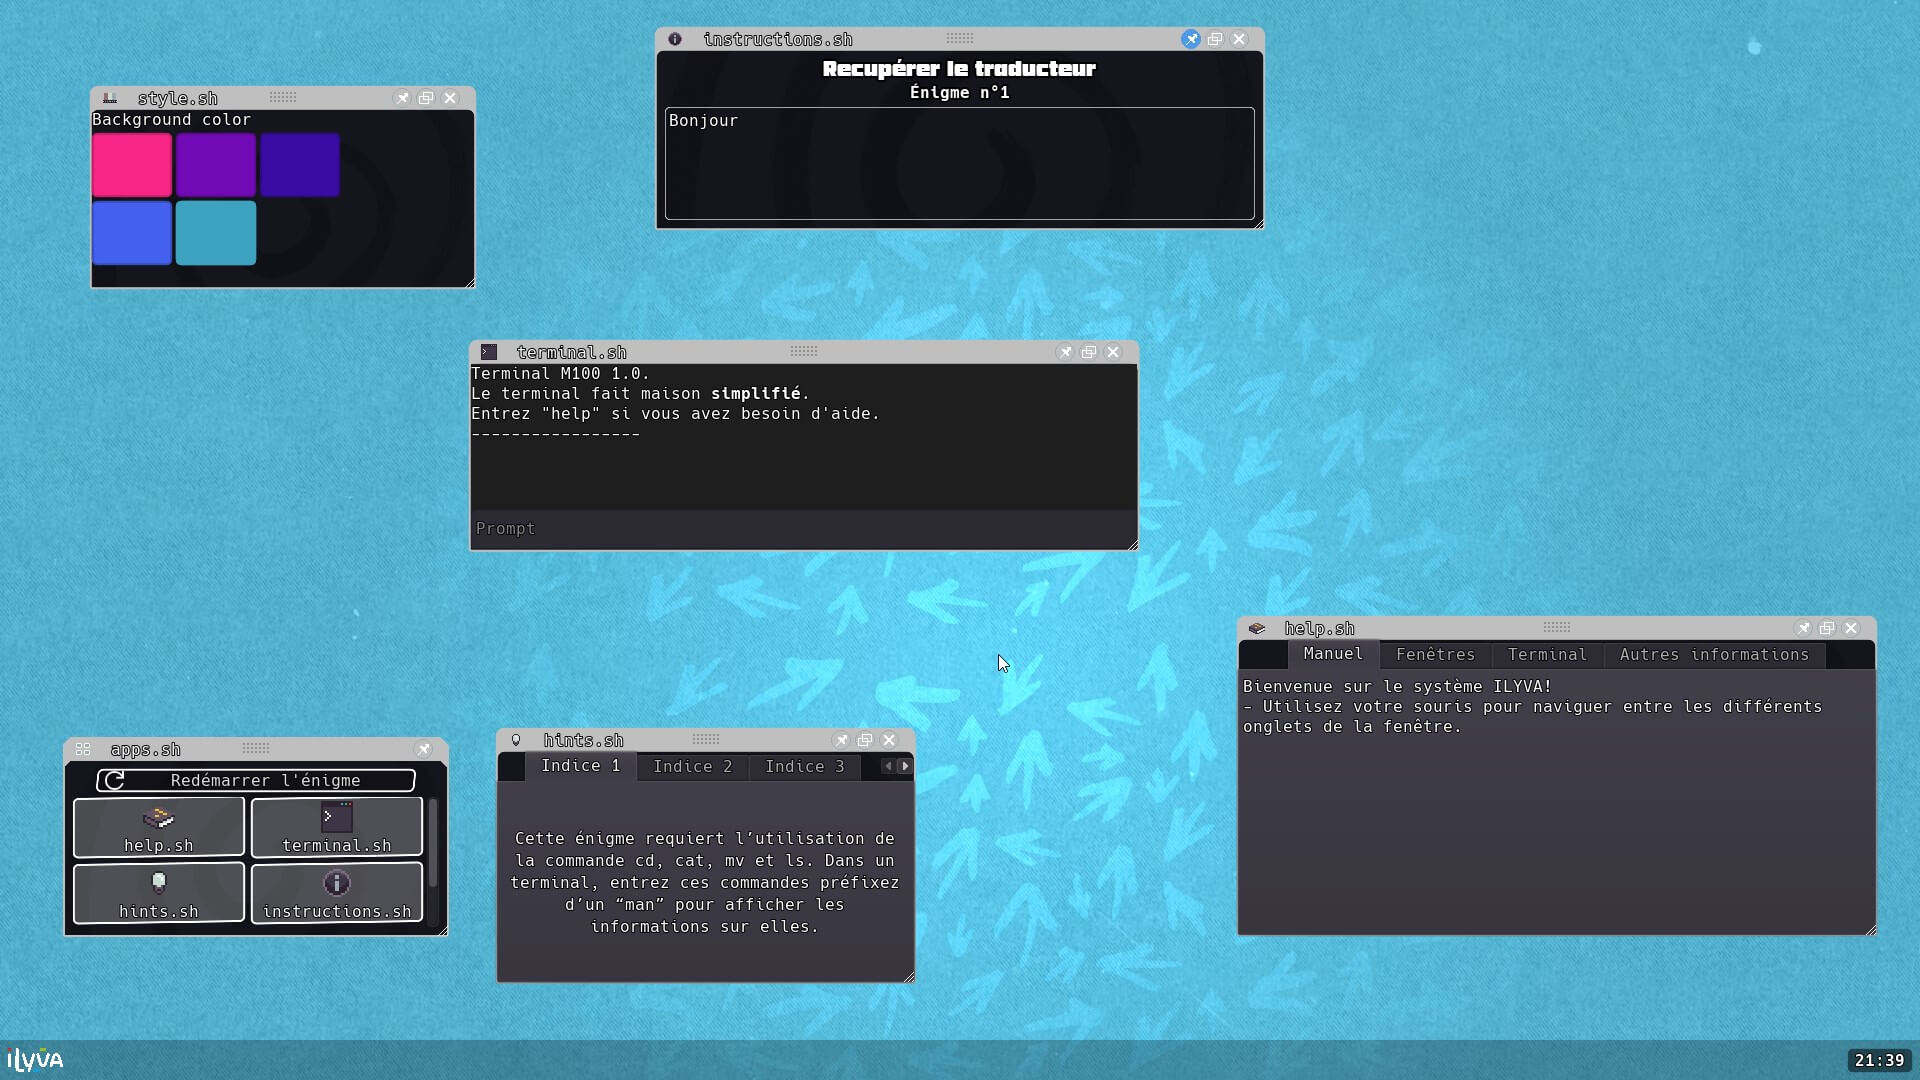Screen dimensions: 1920x1080
Task: Open the Fenêtres tab in help.sh
Action: (1436, 655)
